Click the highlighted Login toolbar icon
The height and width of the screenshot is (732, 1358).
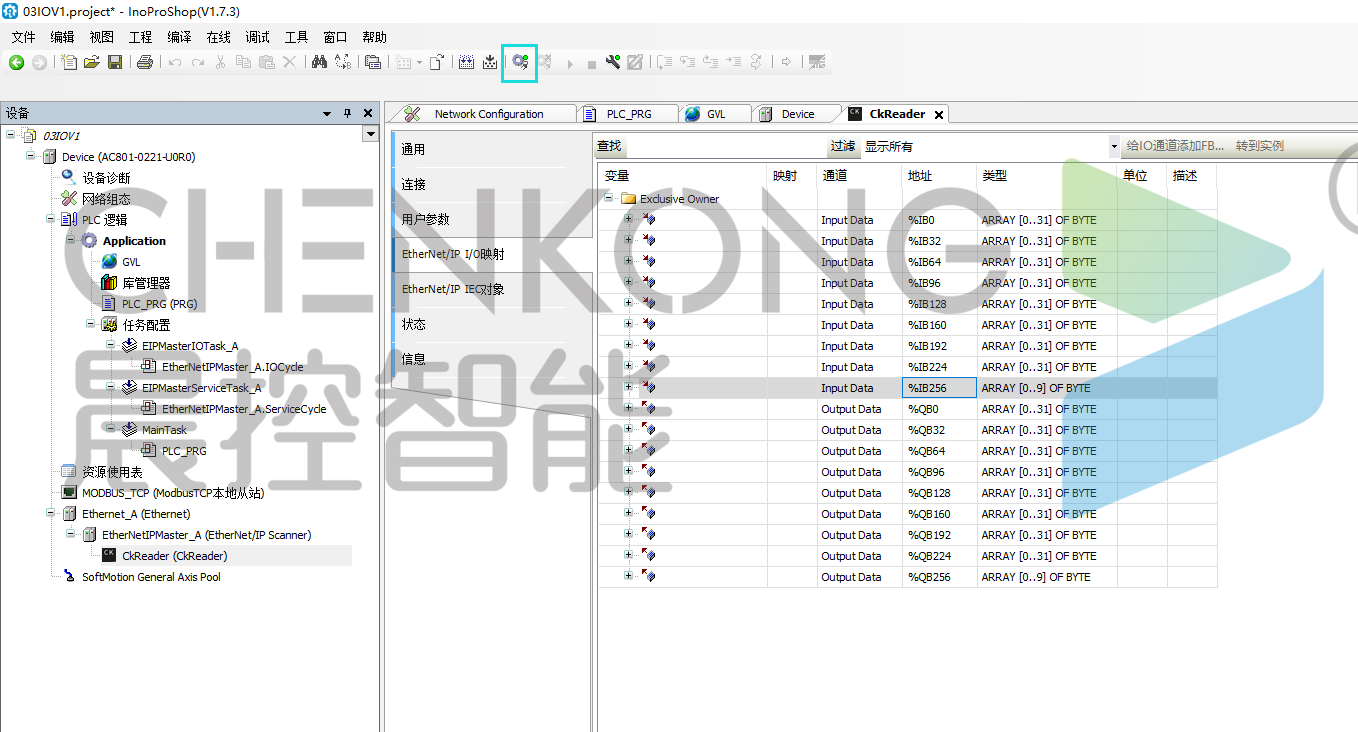click(x=519, y=62)
